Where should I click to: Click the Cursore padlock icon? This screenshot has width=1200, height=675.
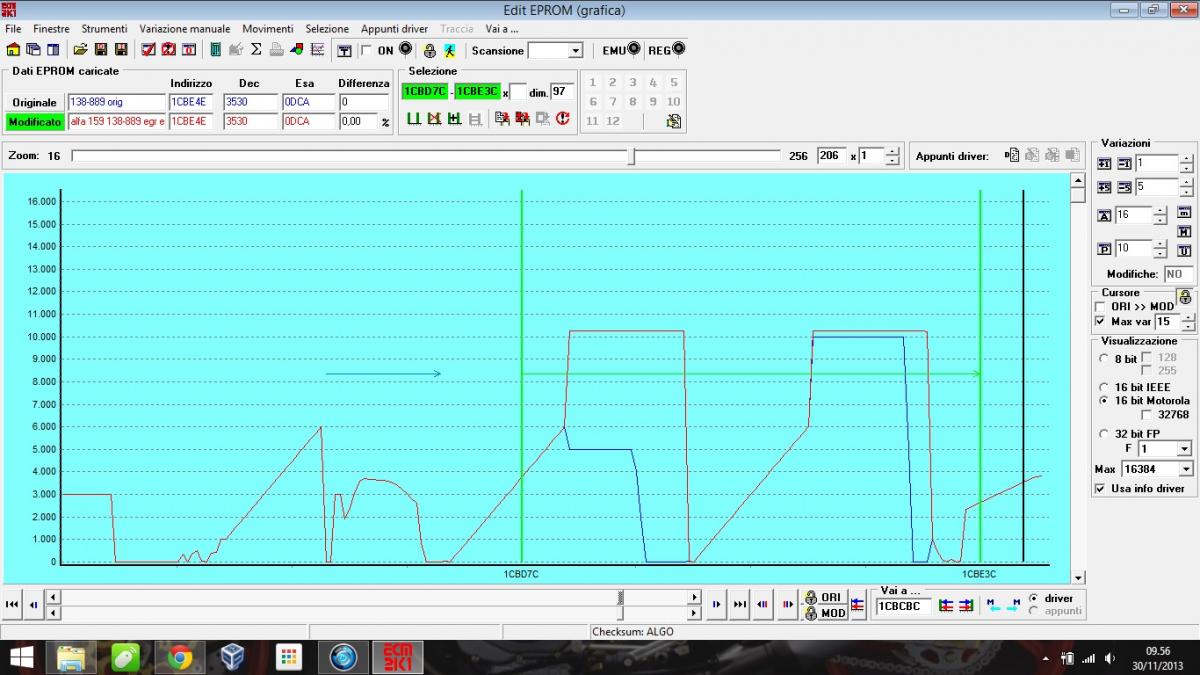pyautogui.click(x=1185, y=297)
